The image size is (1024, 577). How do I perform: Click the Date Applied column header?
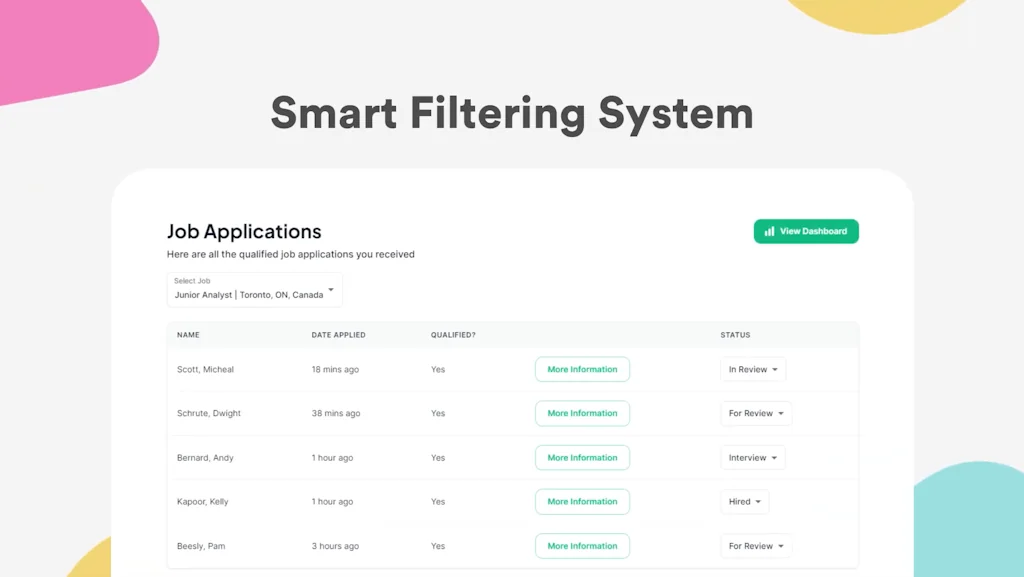pos(338,335)
